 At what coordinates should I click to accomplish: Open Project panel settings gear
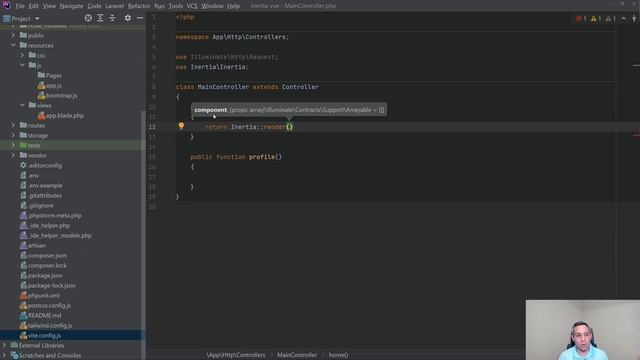pyautogui.click(x=128, y=18)
